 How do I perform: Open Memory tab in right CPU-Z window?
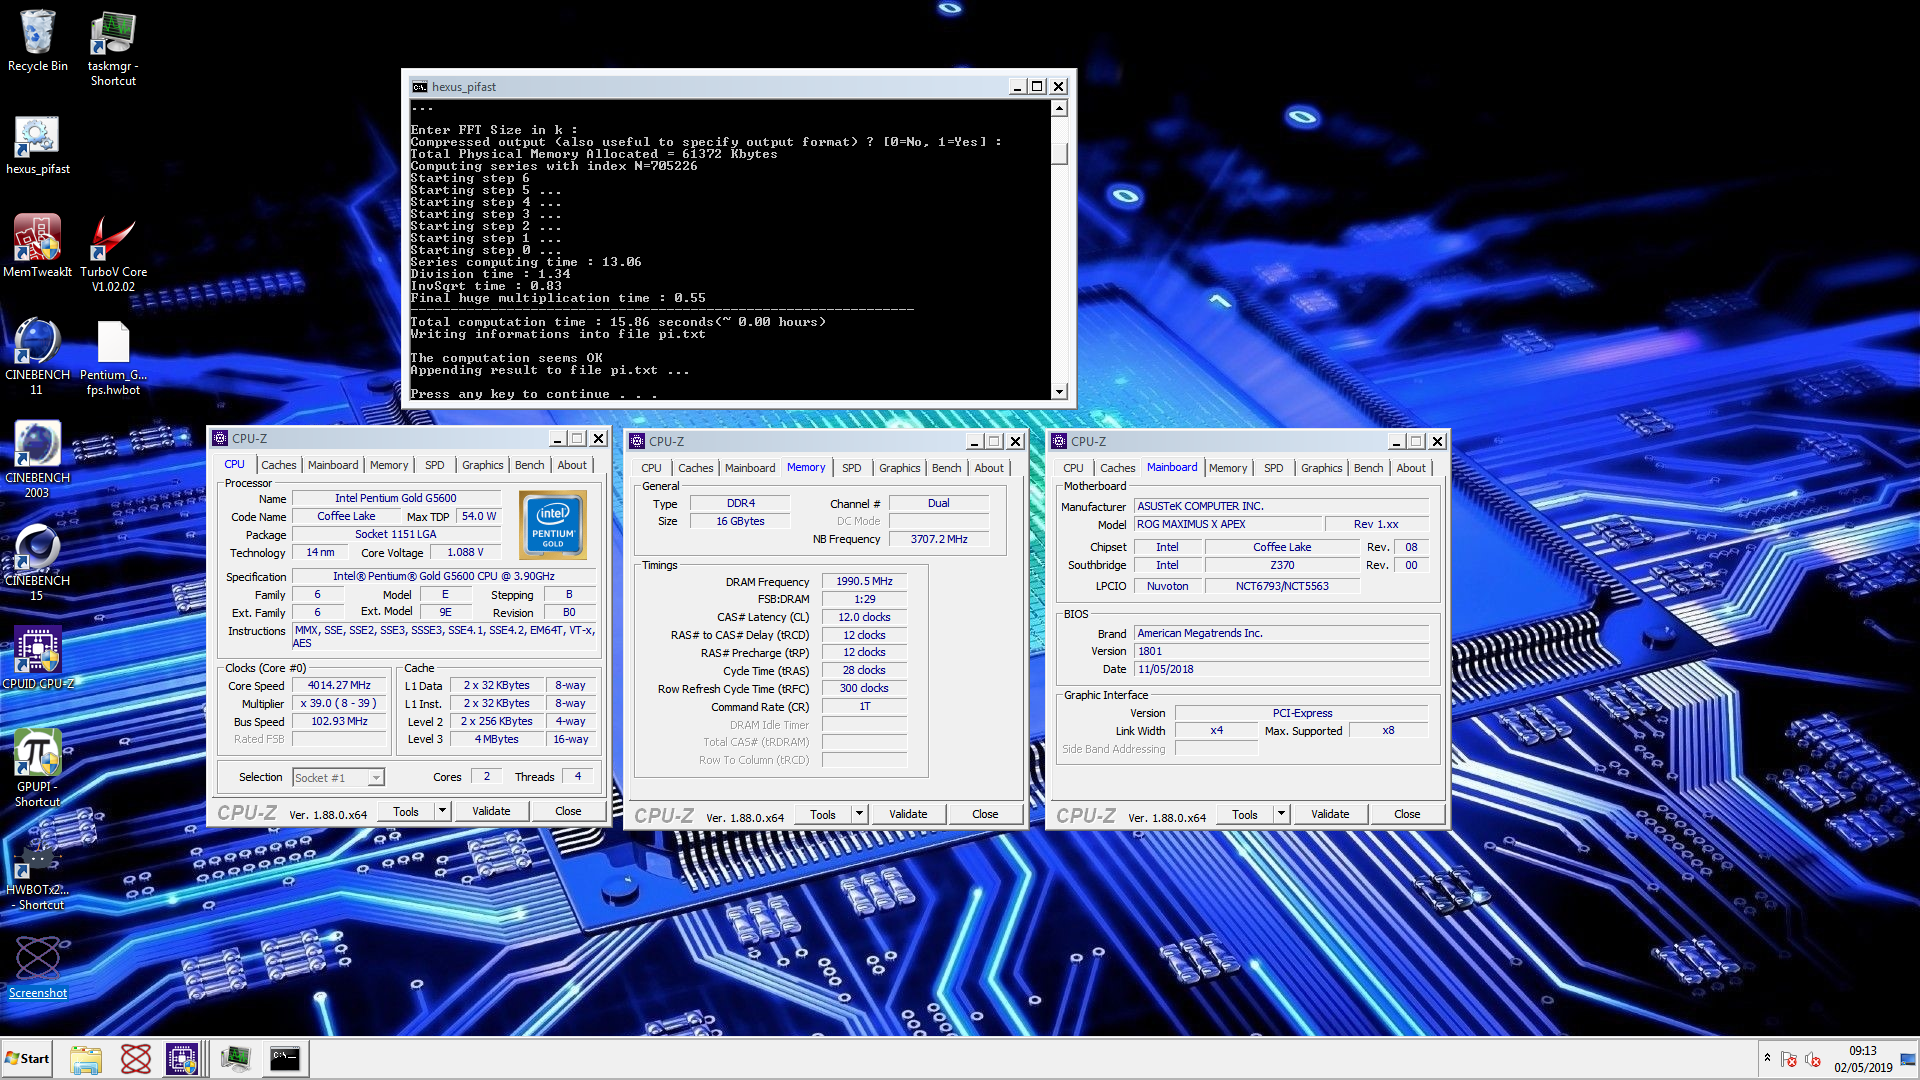click(x=1228, y=468)
